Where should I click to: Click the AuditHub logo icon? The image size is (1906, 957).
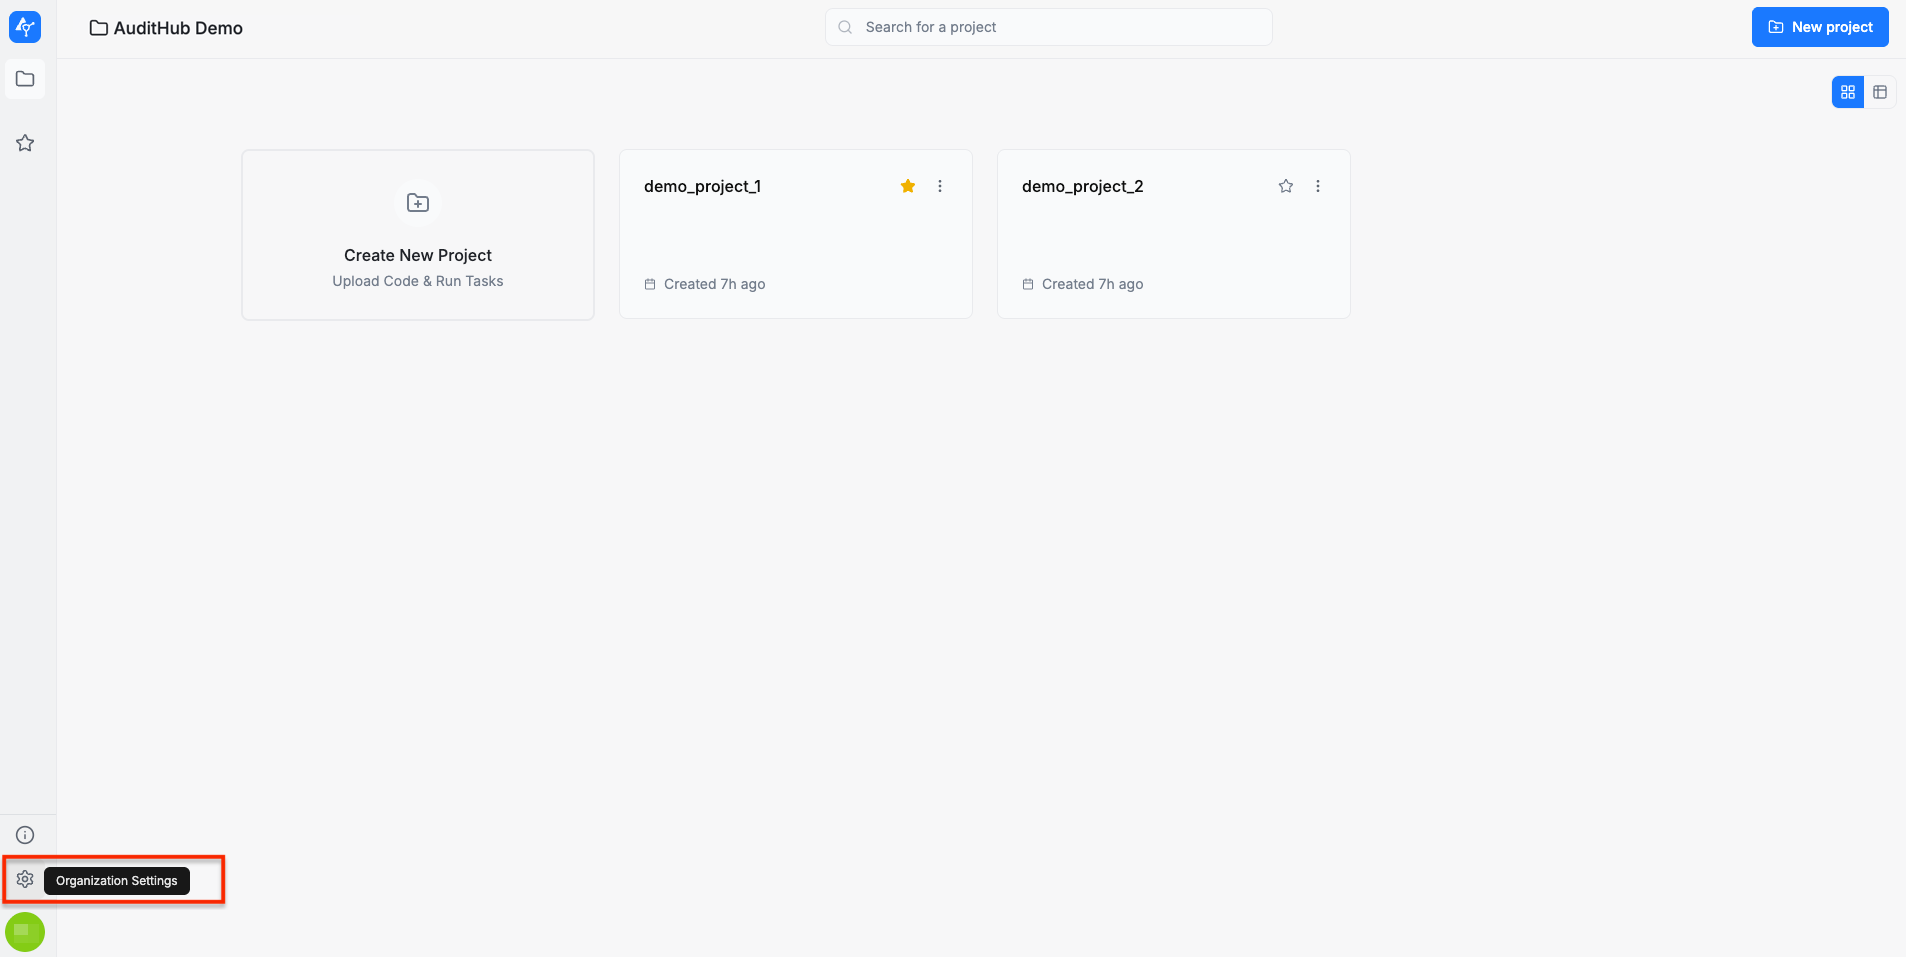pos(25,27)
